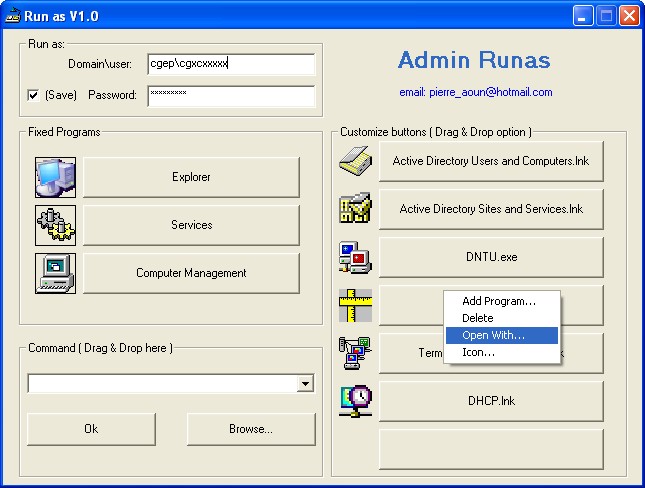
Task: Focus the Password input field
Action: (x=231, y=96)
